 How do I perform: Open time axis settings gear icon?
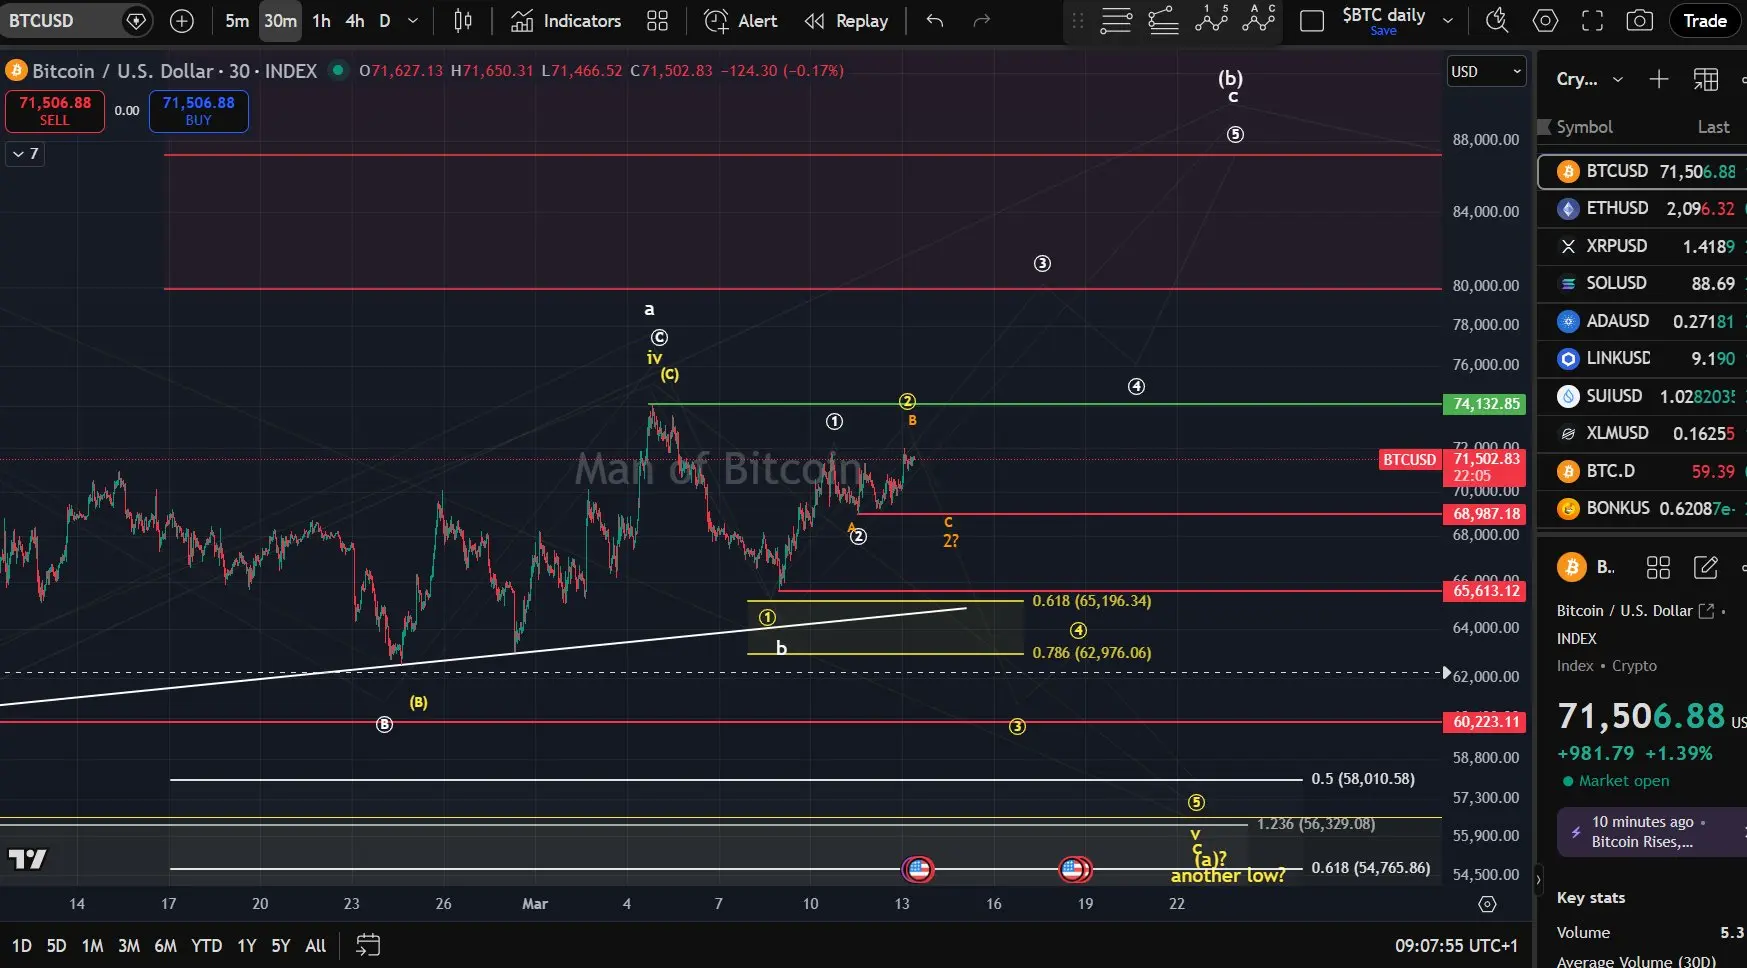1487,904
